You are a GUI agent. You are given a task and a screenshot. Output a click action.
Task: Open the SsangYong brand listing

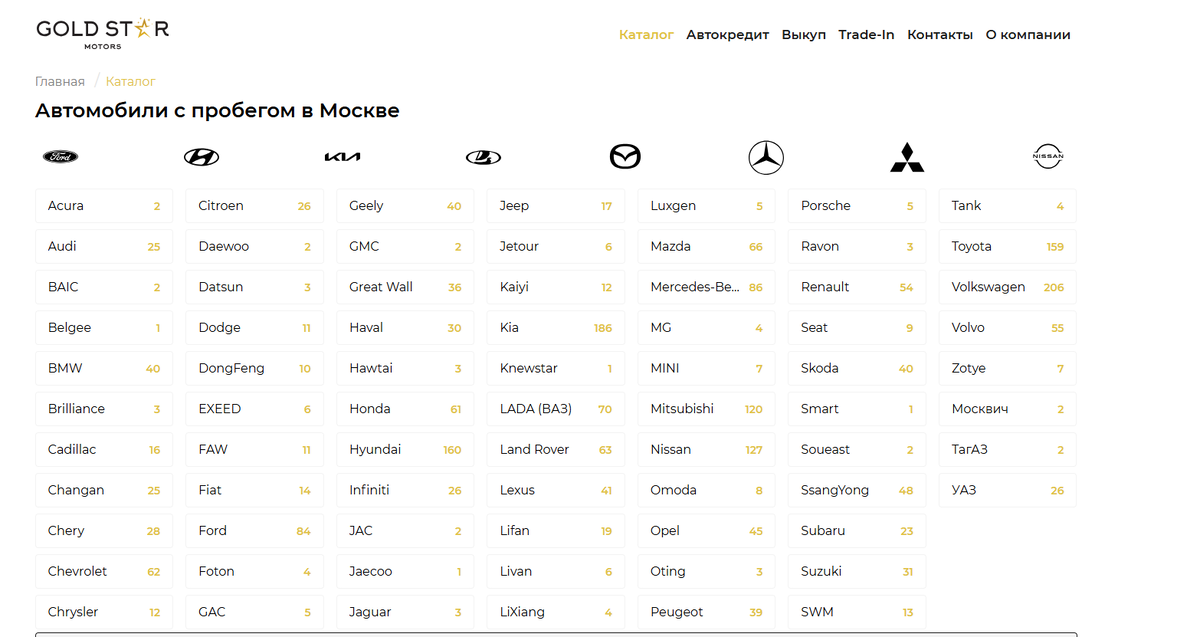[x=857, y=490]
